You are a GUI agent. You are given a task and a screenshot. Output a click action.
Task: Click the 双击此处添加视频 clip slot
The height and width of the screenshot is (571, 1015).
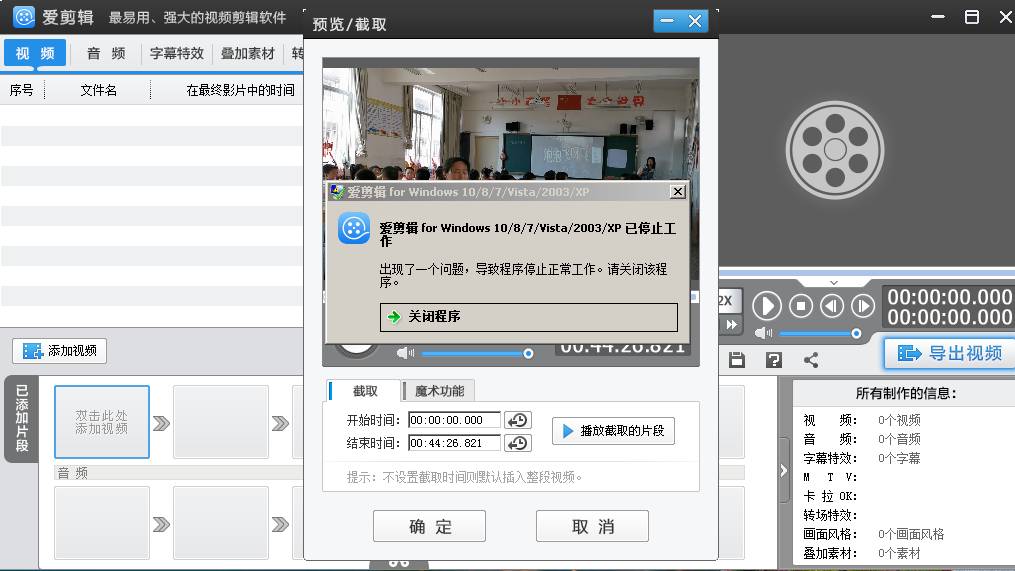coord(102,422)
